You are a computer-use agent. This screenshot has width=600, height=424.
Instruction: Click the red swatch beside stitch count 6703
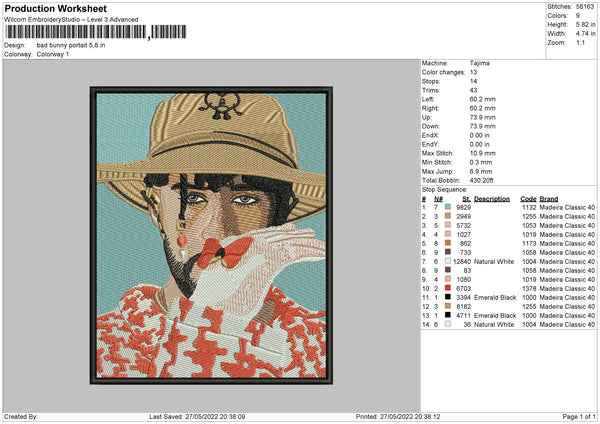[x=448, y=288]
